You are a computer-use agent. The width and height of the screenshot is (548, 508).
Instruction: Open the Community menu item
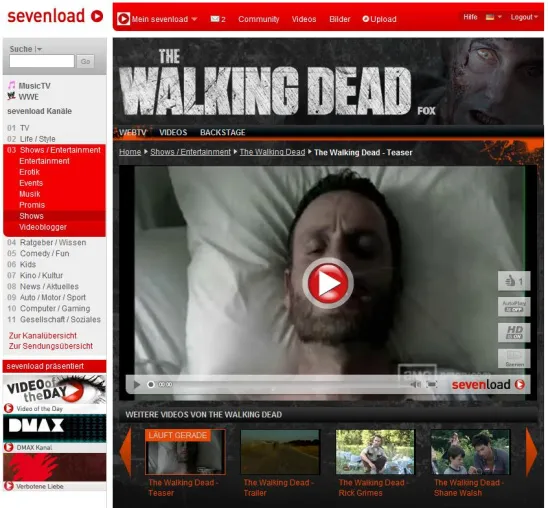pos(259,19)
